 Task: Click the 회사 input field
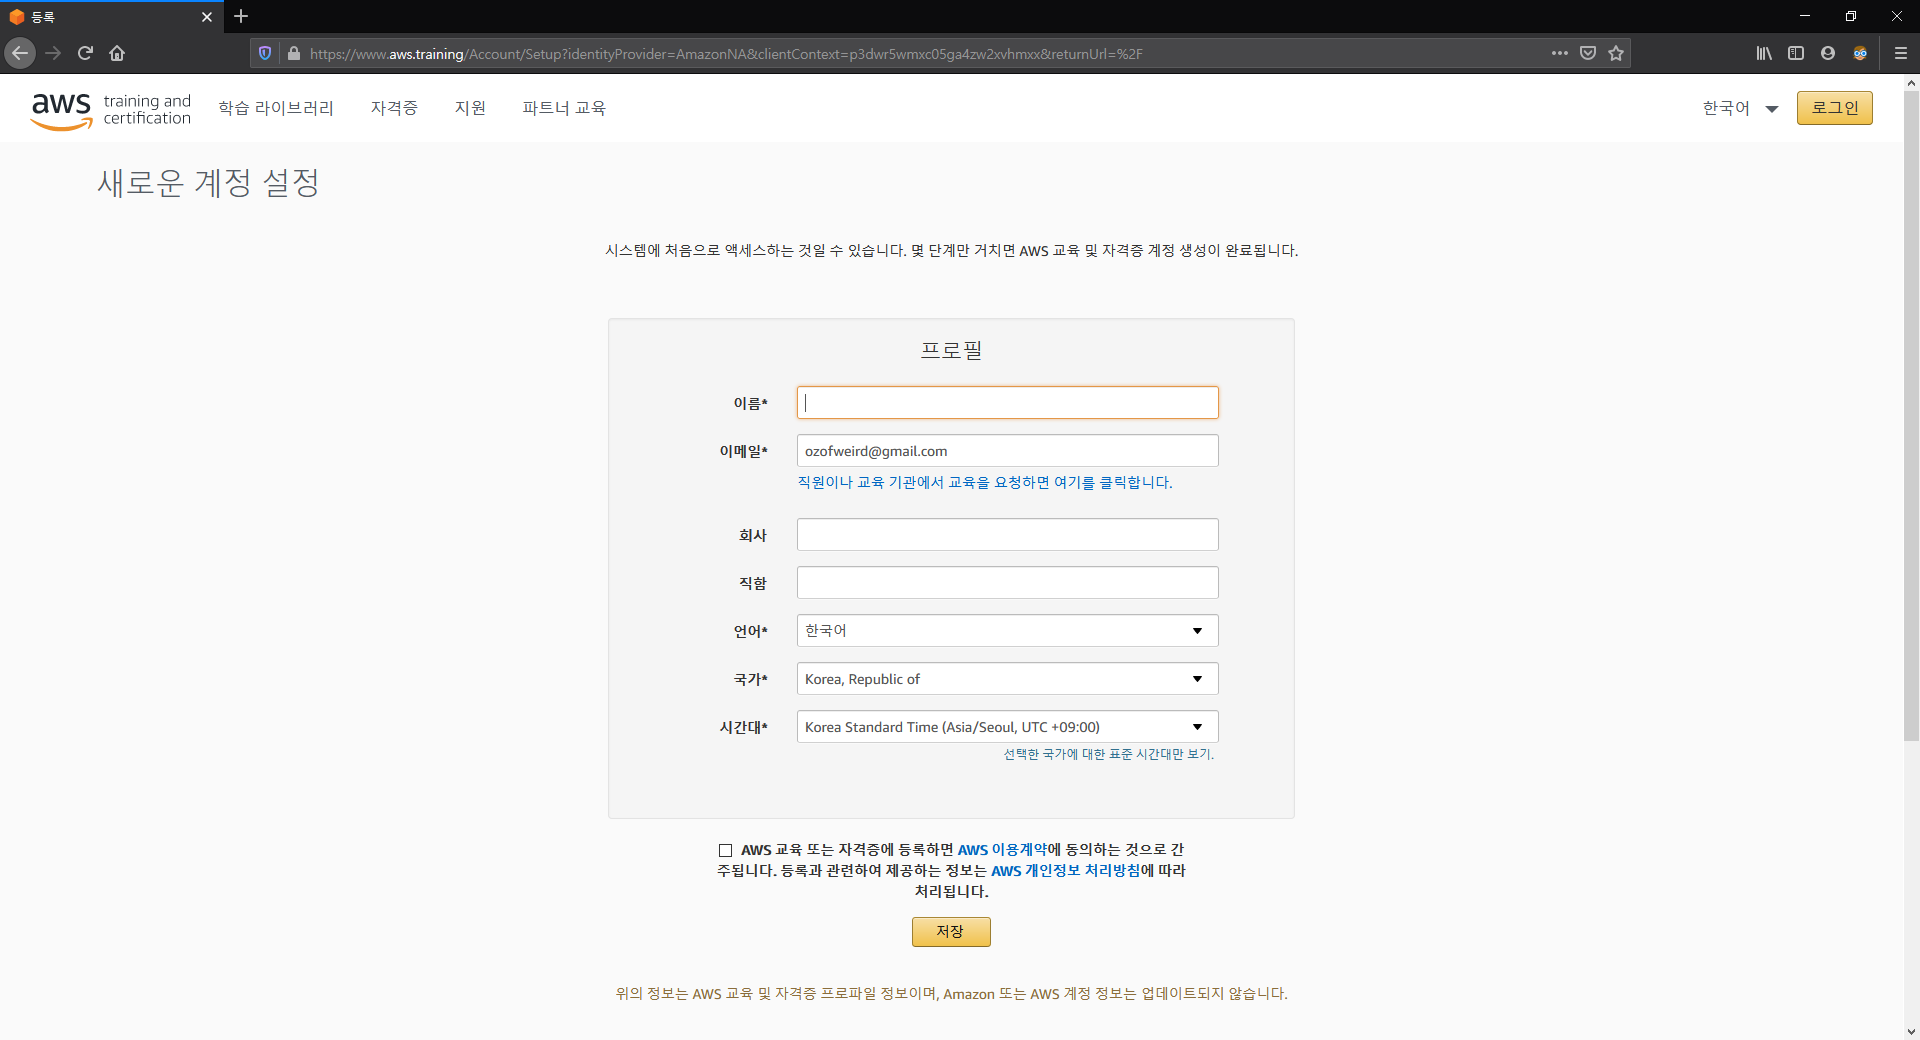(x=1008, y=535)
